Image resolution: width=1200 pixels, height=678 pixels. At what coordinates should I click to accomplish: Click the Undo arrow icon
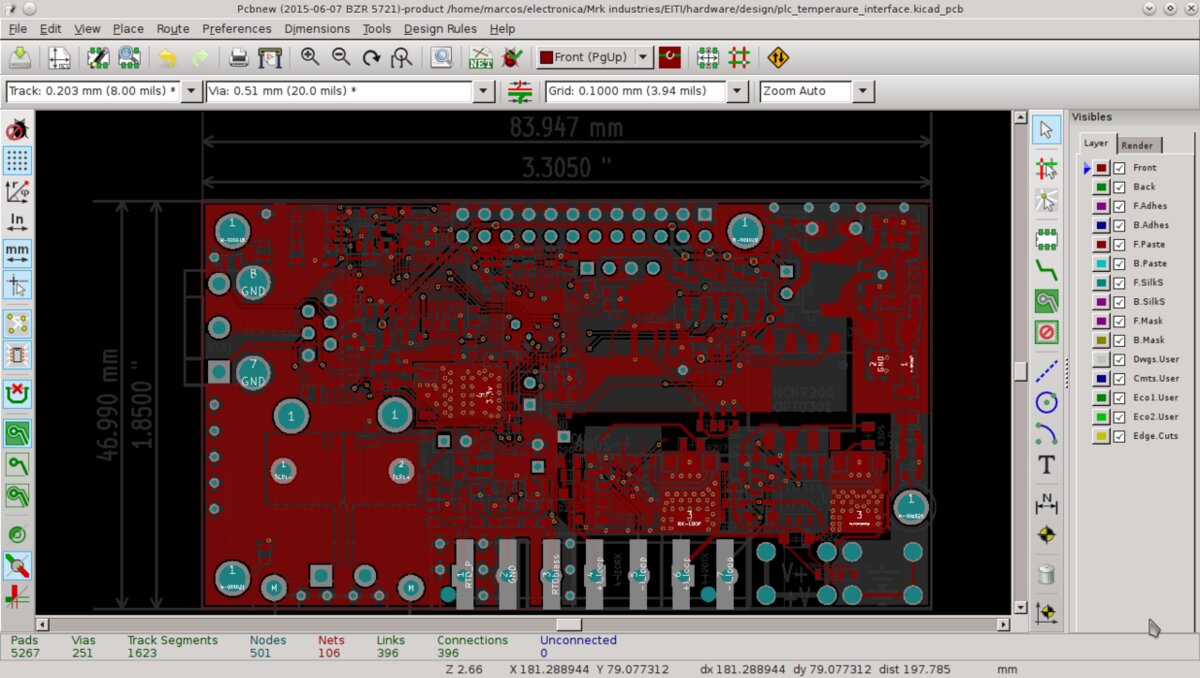167,57
